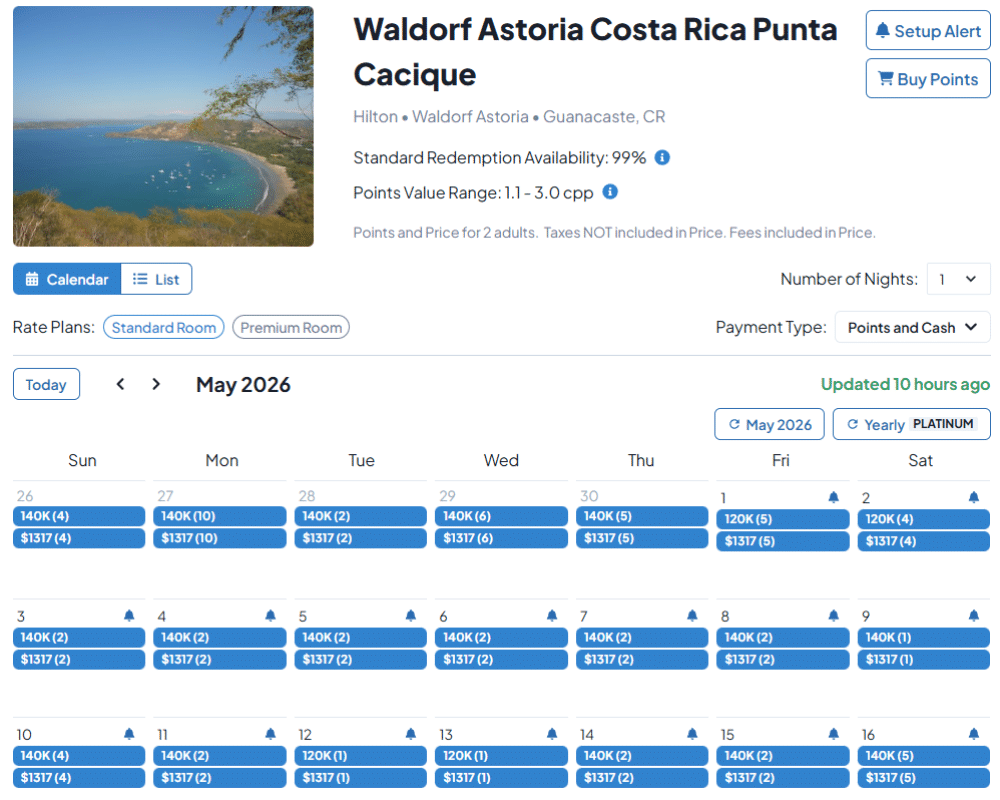
Task: Click the alert bell on May 1
Action: coord(834,497)
